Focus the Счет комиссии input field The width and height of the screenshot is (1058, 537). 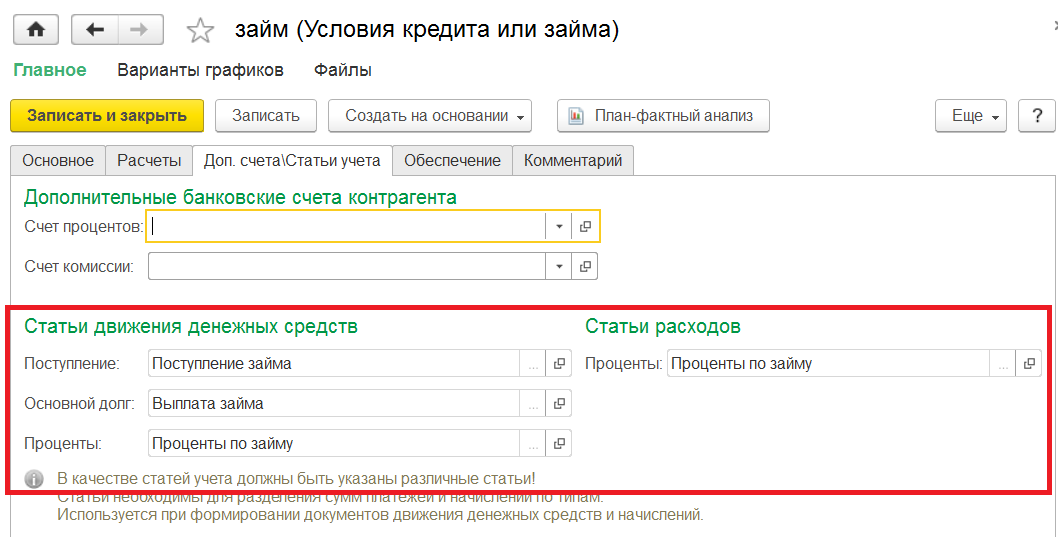[346, 266]
